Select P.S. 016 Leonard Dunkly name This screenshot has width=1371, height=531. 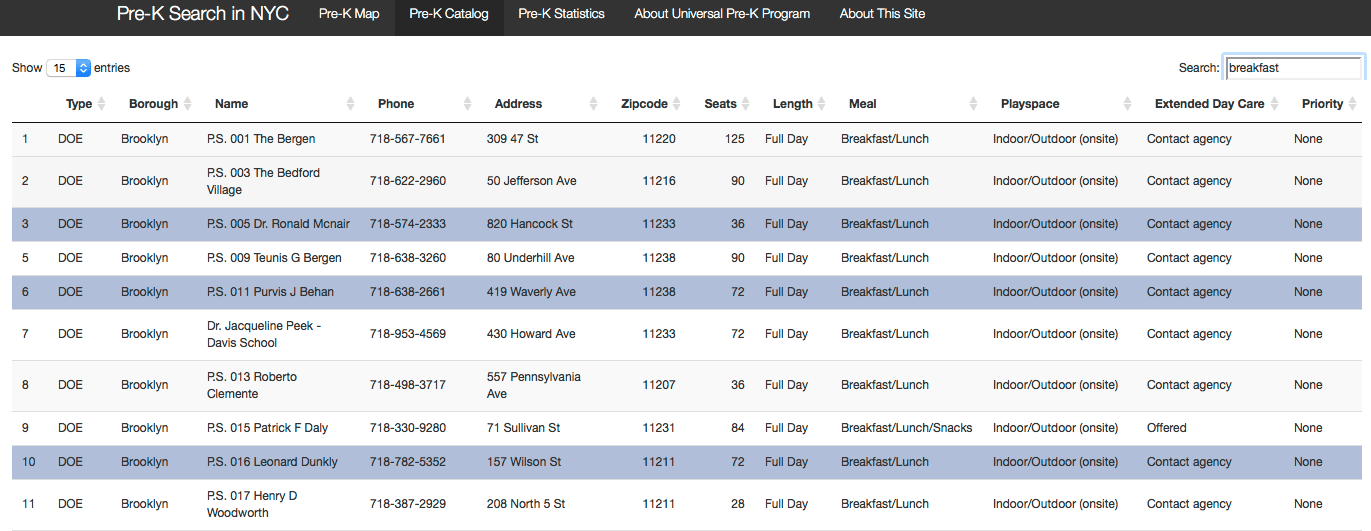(x=272, y=462)
